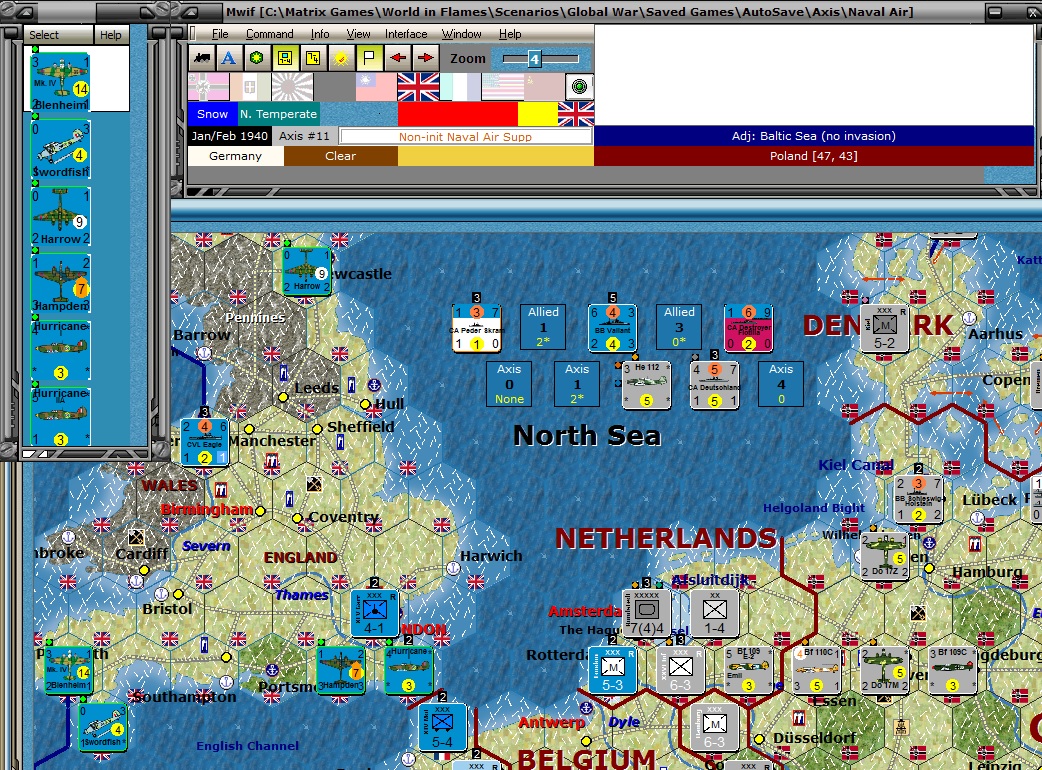Select the bright Union Jack flag in flag row
This screenshot has height=770, width=1042.
click(x=418, y=87)
